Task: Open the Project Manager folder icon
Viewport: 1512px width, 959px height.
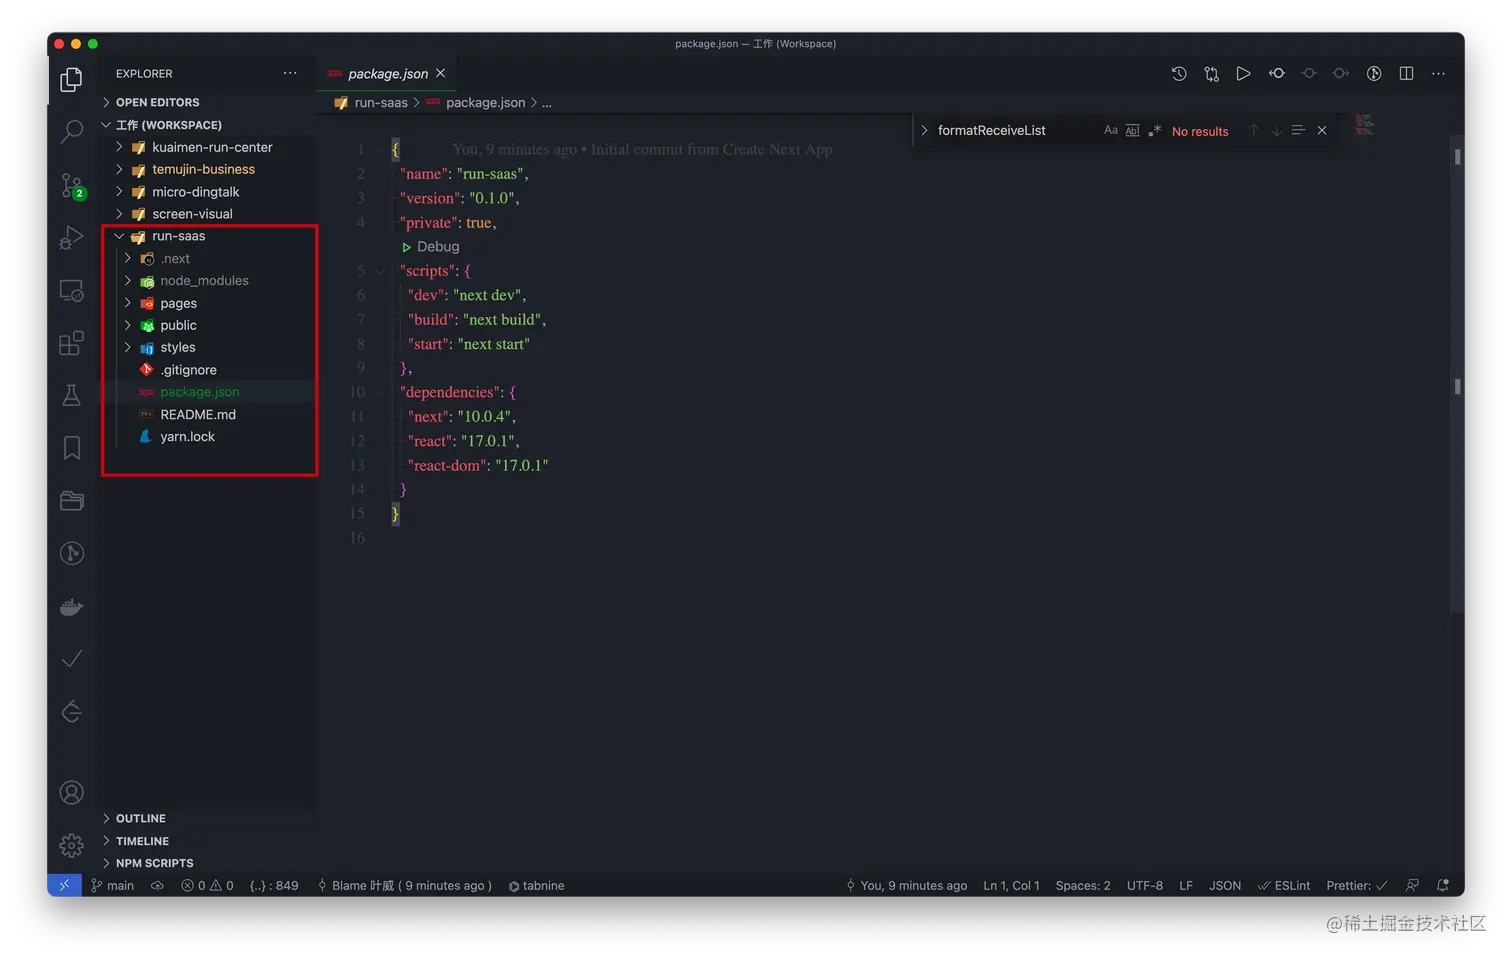Action: [71, 500]
